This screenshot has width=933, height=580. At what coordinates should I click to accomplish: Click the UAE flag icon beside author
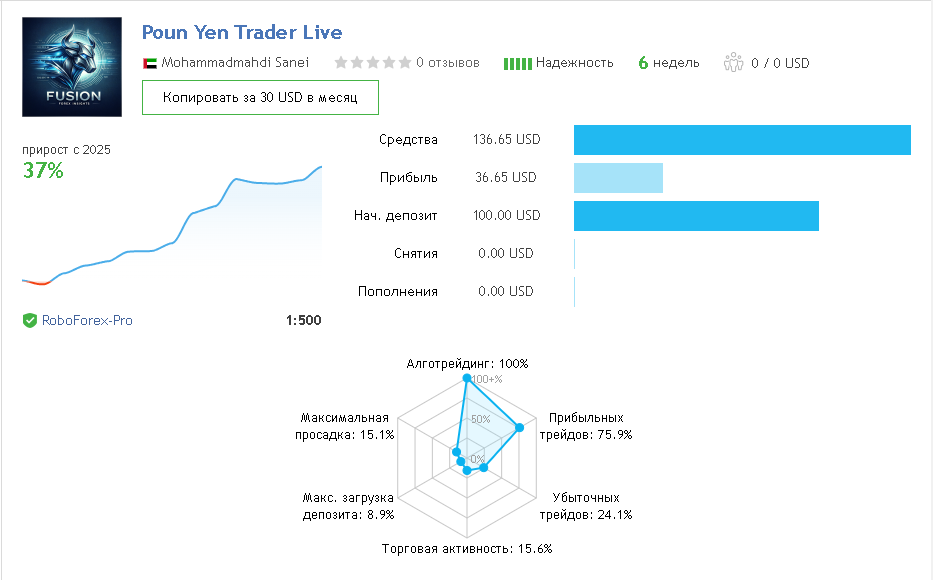(x=150, y=63)
